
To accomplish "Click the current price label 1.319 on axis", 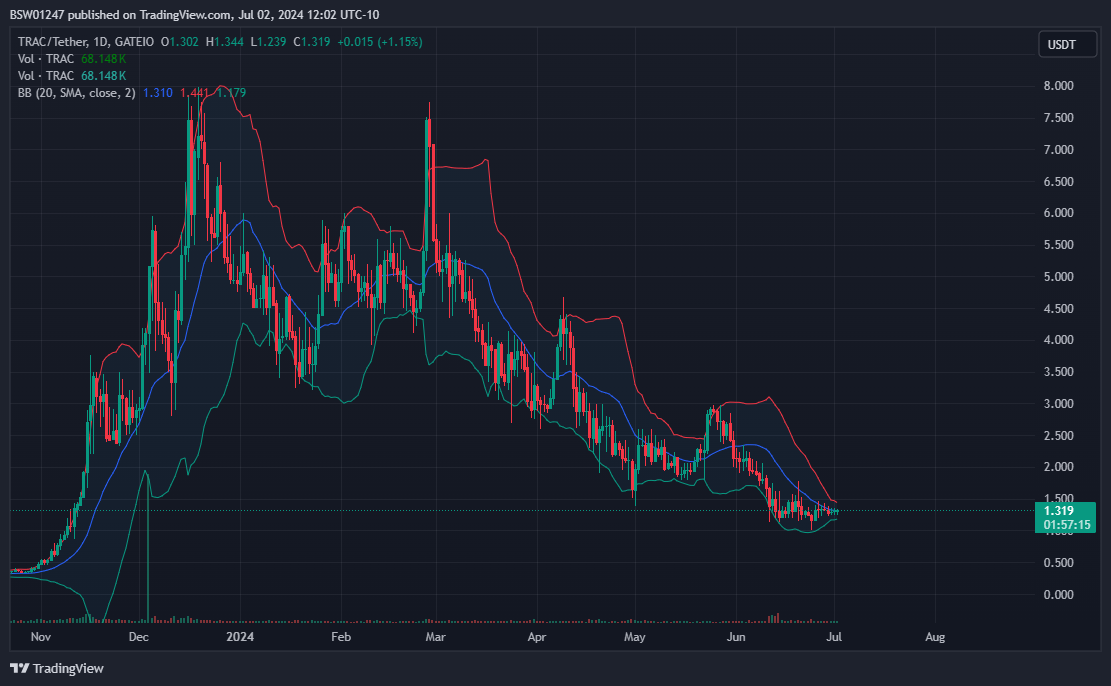I will click(x=1059, y=510).
